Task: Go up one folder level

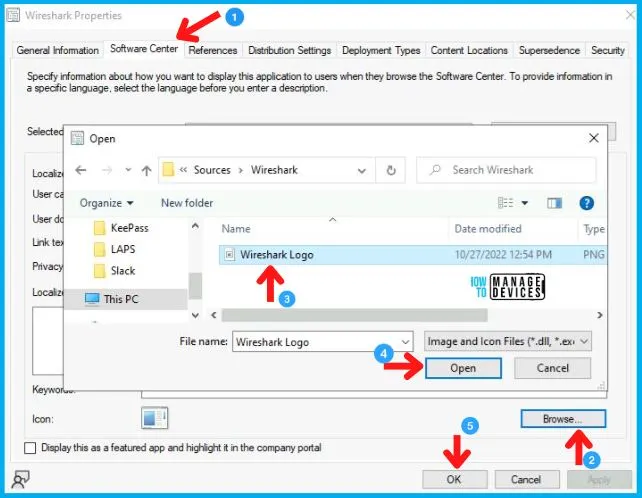Action: (147, 170)
